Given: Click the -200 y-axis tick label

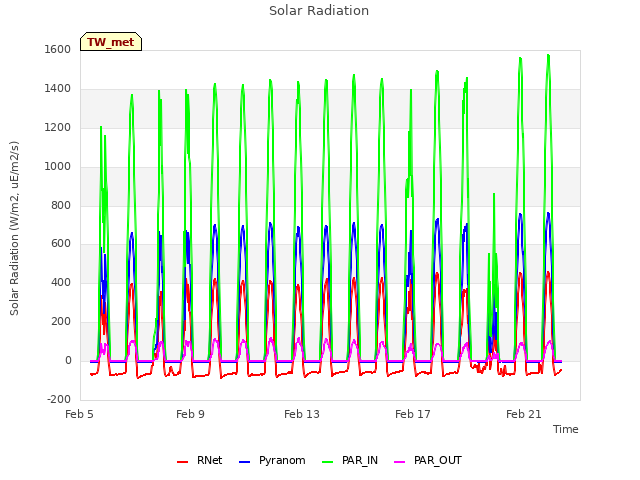Looking at the screenshot, I should [59, 400].
